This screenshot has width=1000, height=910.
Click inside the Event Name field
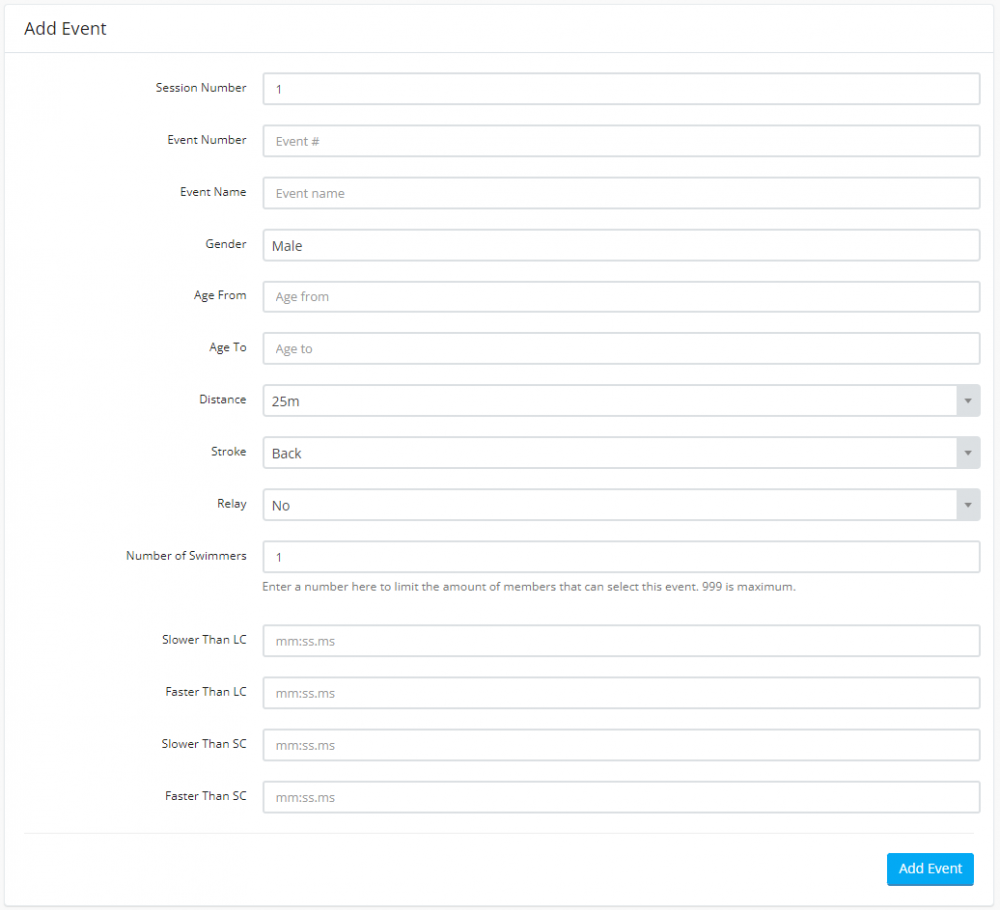pyautogui.click(x=620, y=192)
